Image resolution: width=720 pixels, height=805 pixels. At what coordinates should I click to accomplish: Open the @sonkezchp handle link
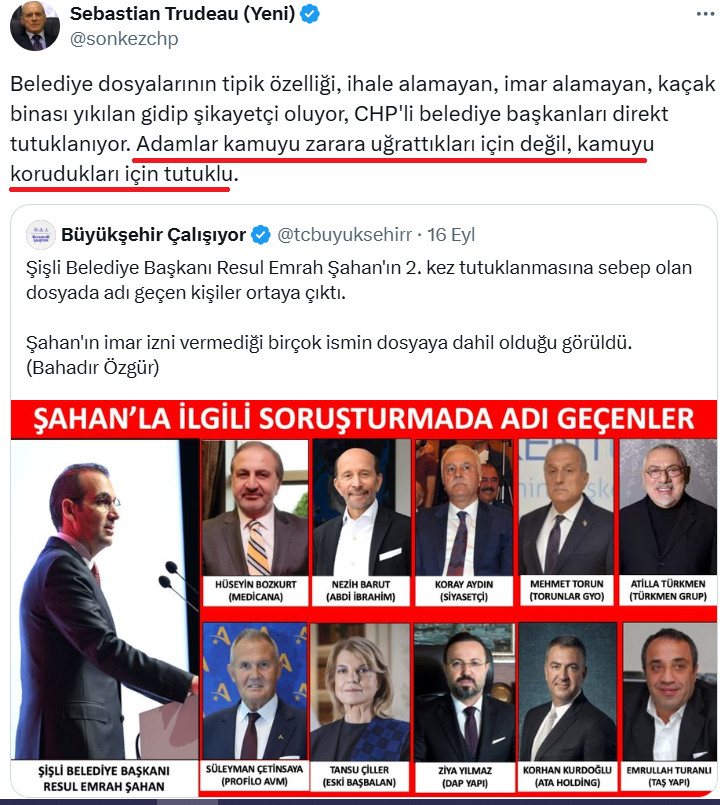(124, 39)
